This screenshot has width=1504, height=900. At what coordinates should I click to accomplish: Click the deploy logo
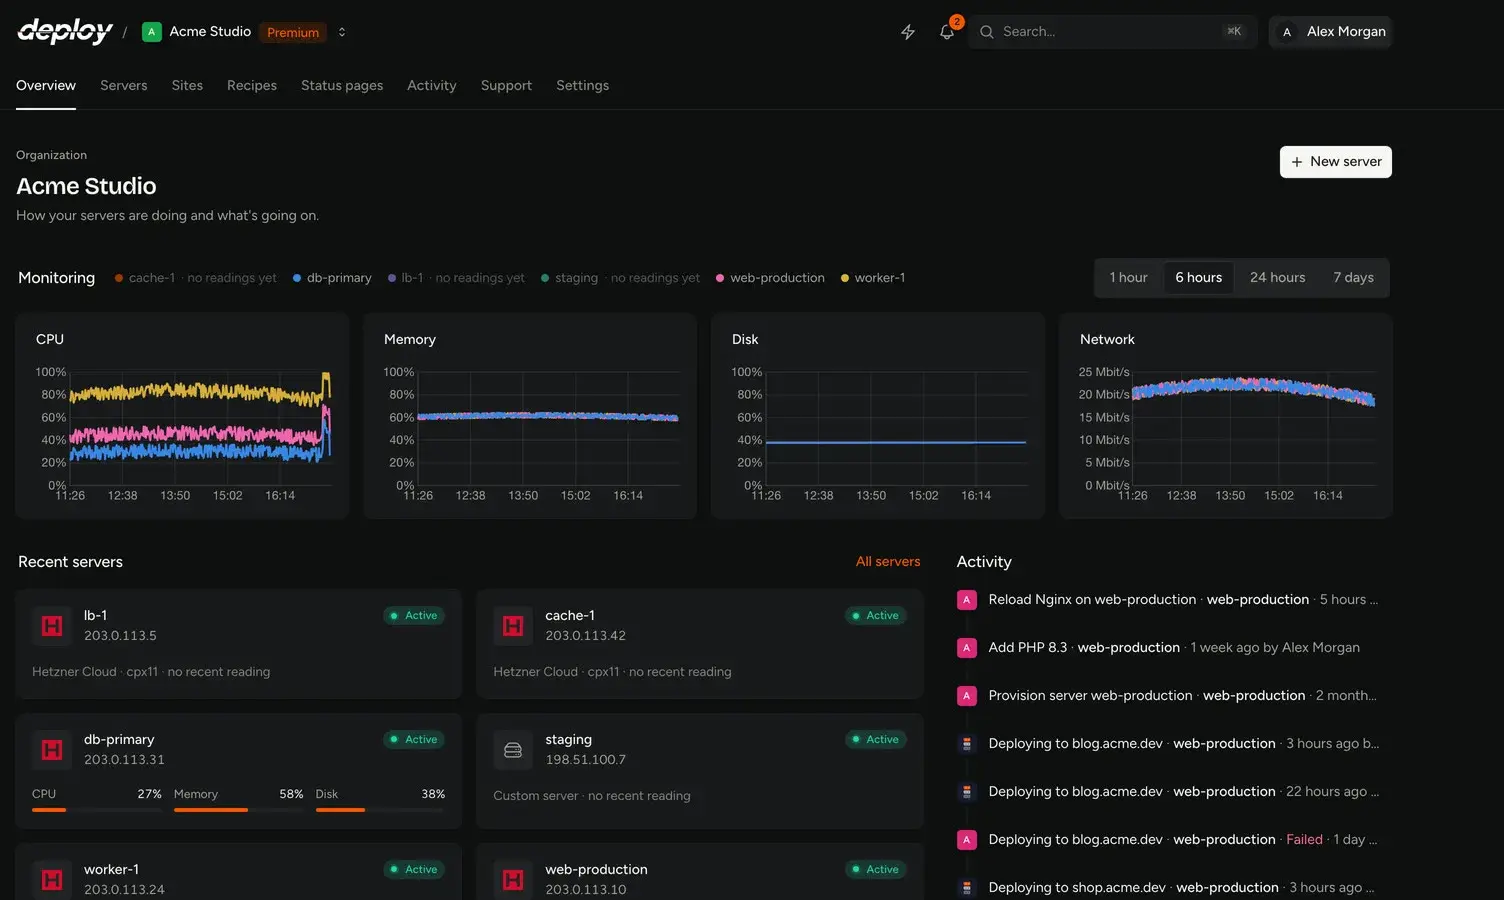click(x=65, y=31)
